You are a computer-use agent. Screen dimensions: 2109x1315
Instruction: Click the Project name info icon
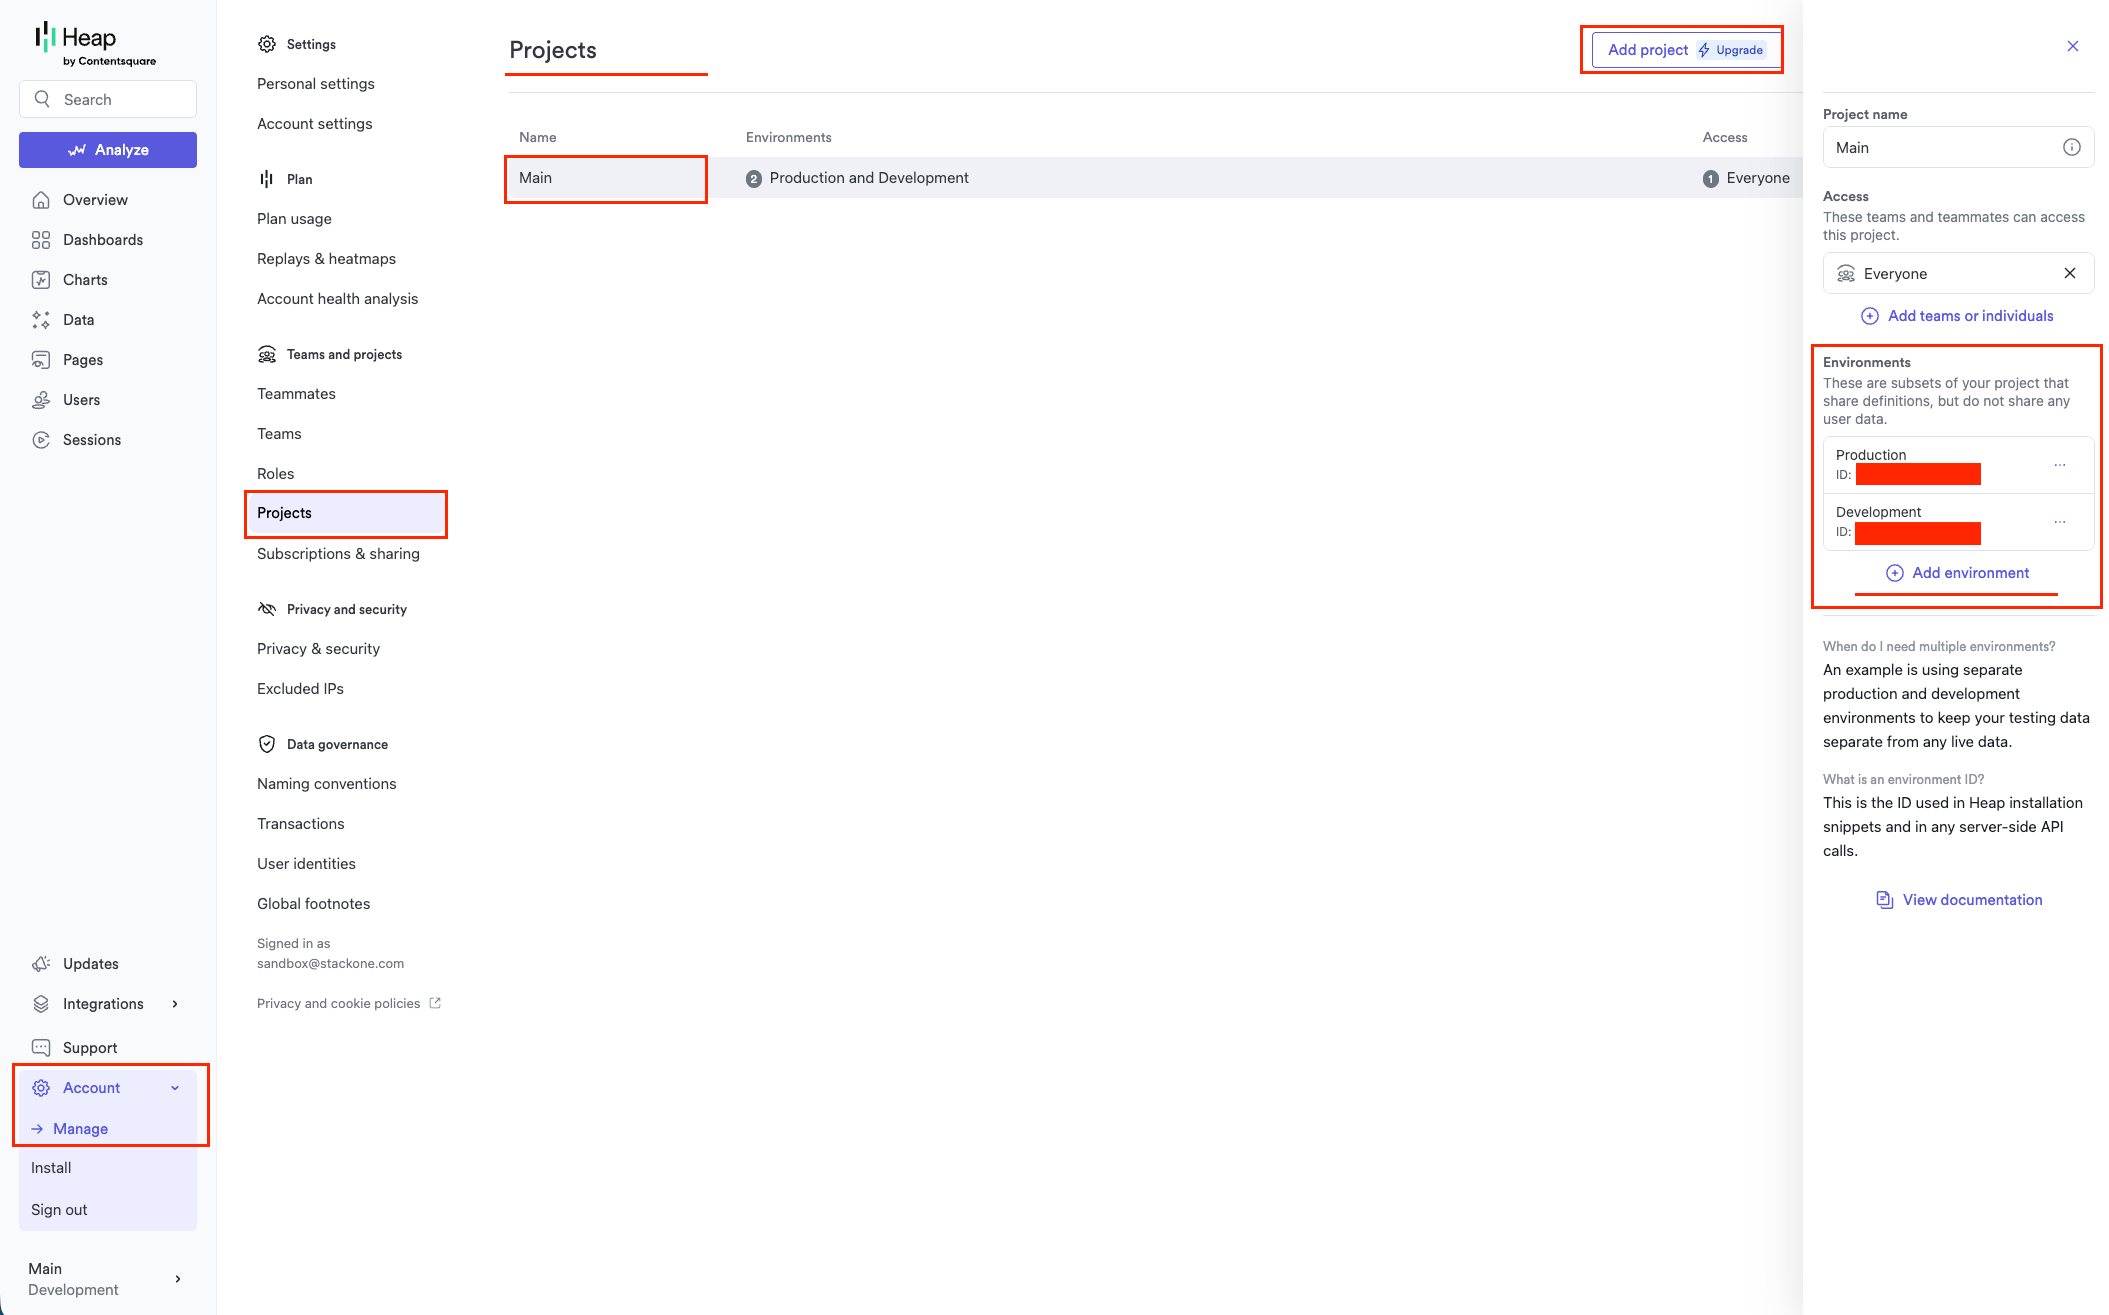point(2072,147)
